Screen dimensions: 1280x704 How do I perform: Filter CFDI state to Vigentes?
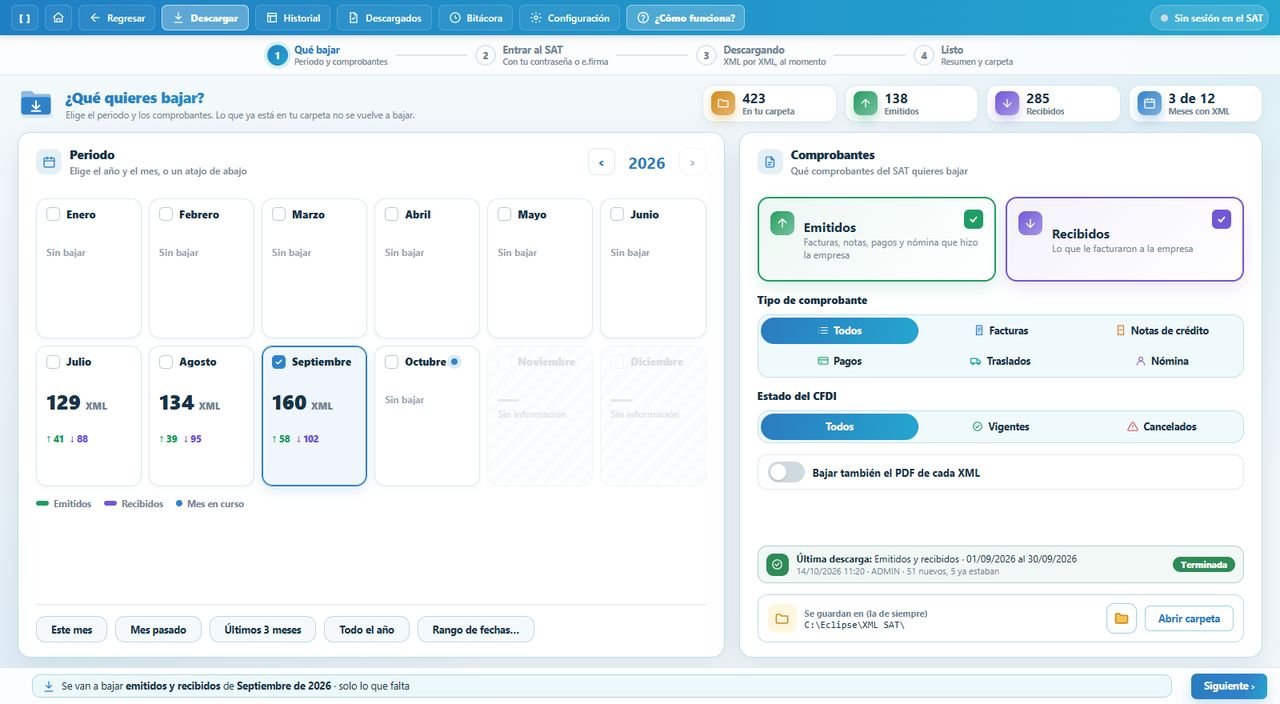pos(1001,427)
